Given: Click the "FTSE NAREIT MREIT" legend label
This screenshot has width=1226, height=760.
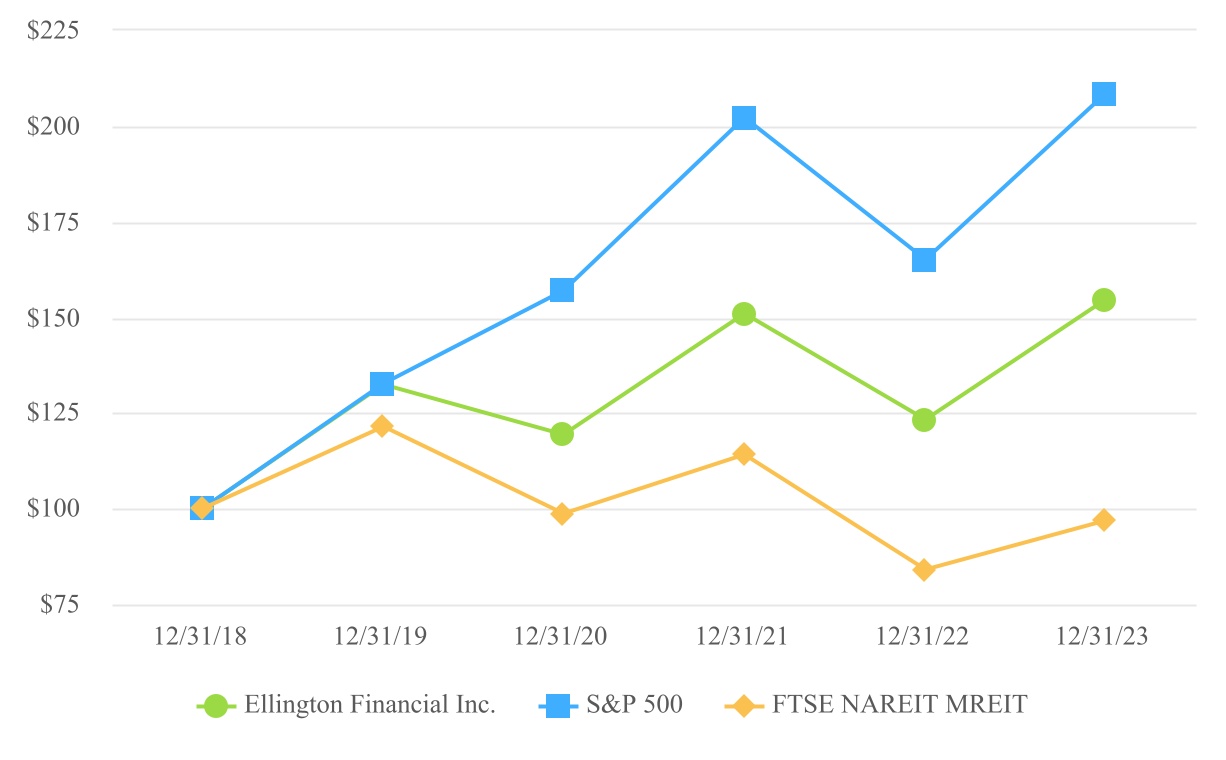Looking at the screenshot, I should coord(899,705).
